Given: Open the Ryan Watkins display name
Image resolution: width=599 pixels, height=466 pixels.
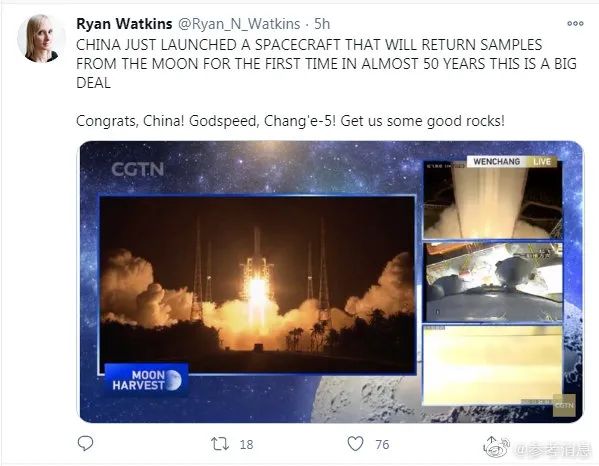Looking at the screenshot, I should click(124, 24).
